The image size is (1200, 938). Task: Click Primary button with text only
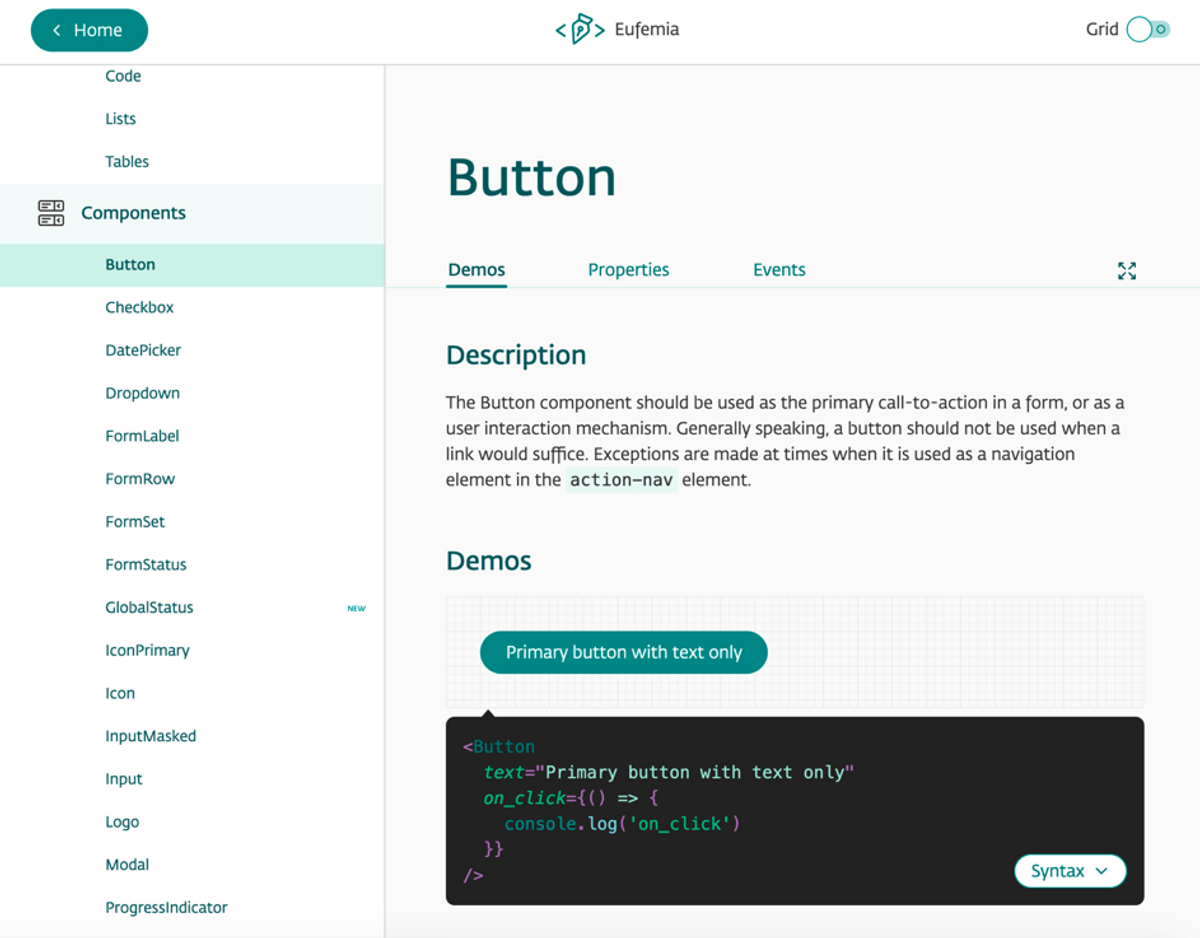click(624, 652)
